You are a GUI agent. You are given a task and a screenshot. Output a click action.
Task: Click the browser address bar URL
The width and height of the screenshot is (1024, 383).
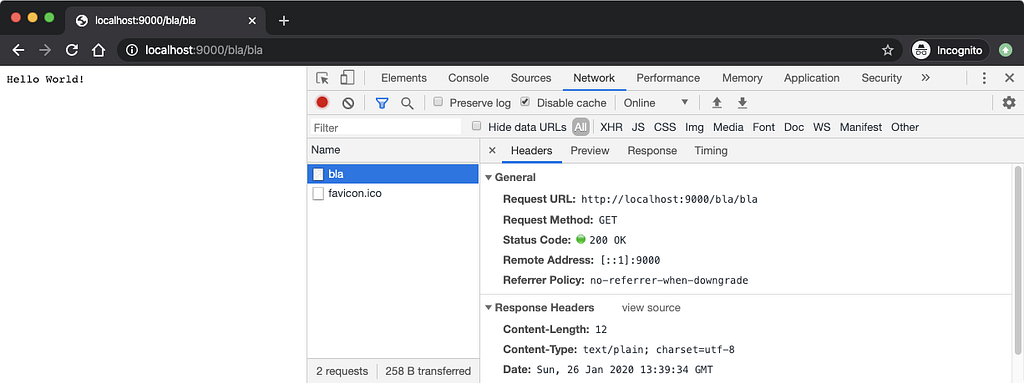point(204,50)
